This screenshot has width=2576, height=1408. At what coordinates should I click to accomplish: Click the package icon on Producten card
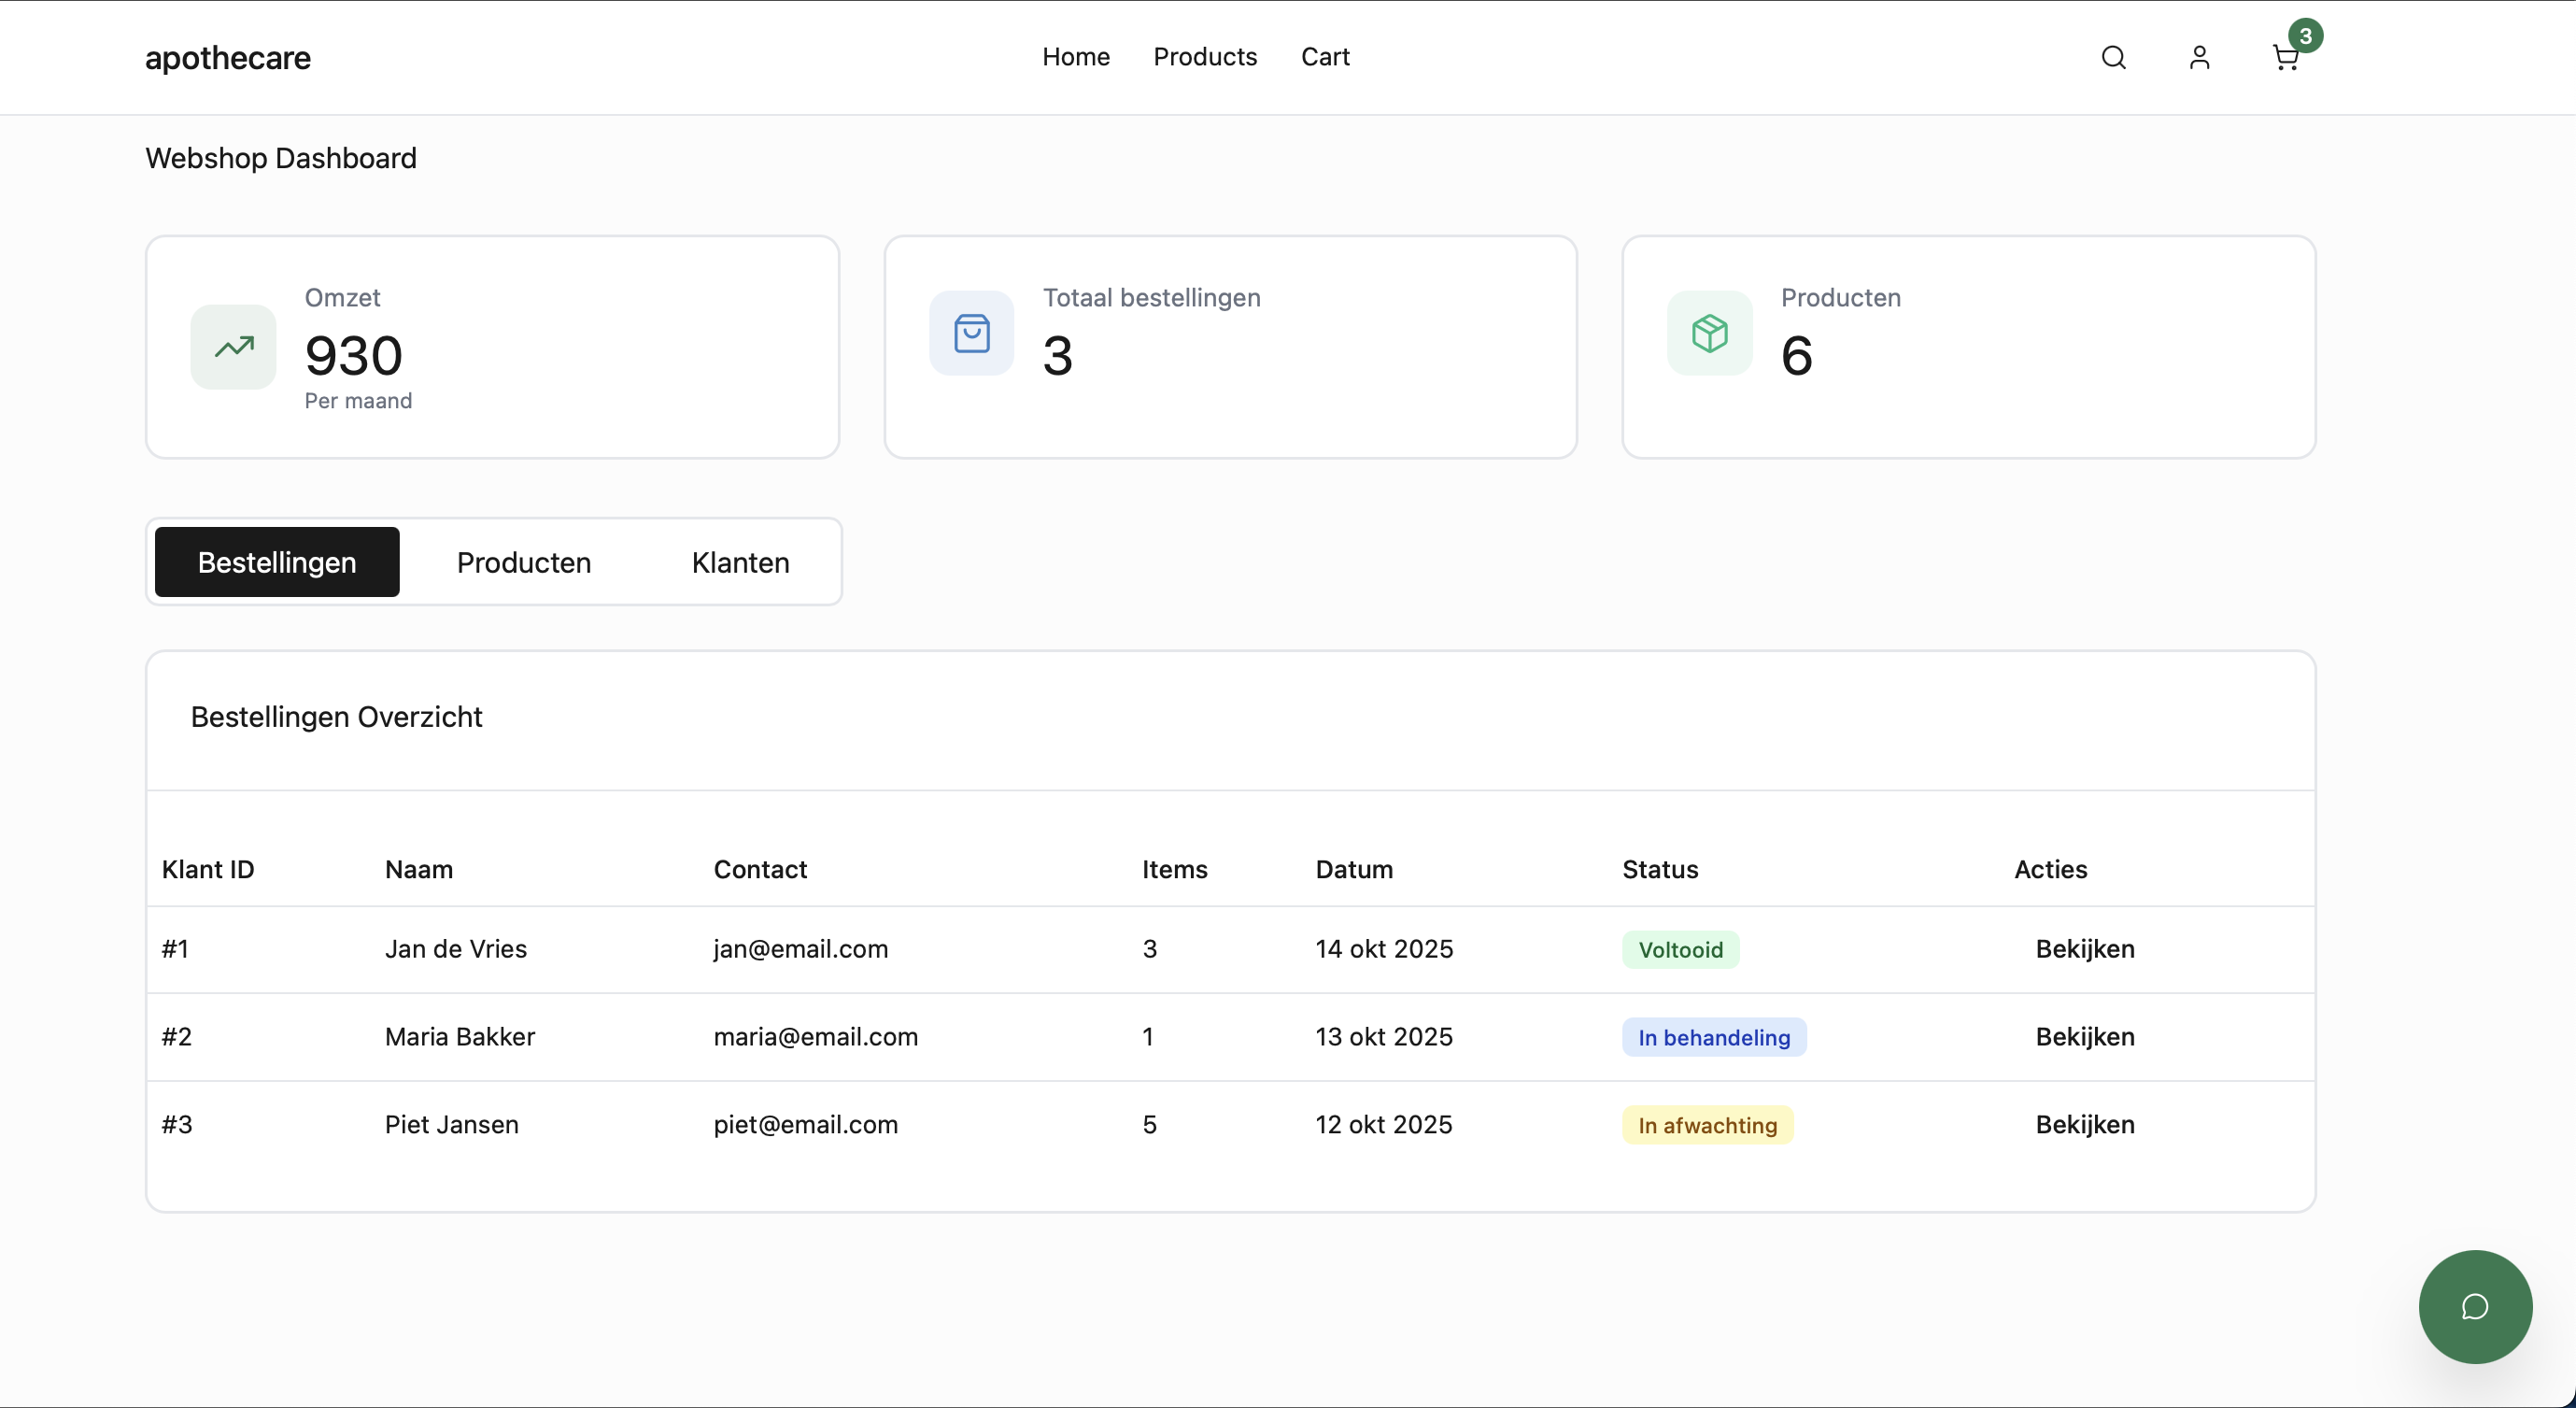[1708, 333]
